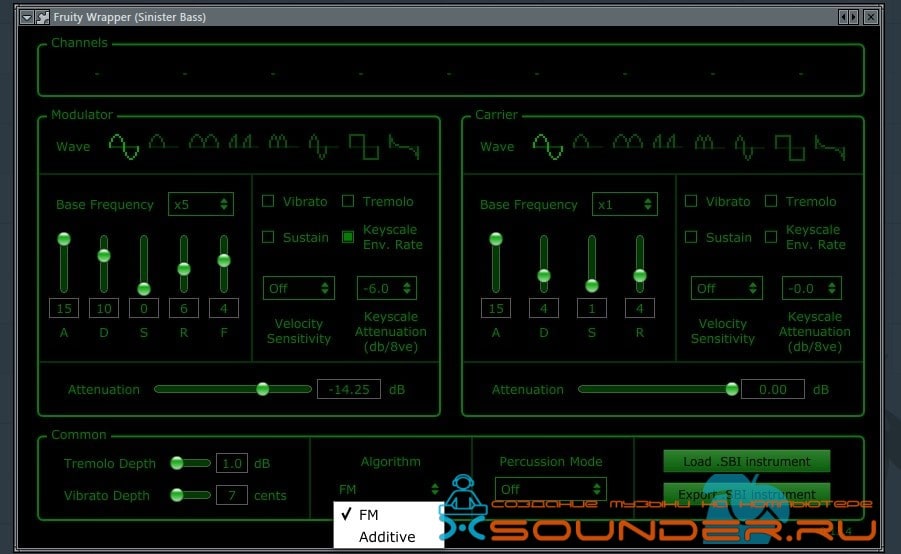Click Modulator Release slider handle

point(184,268)
